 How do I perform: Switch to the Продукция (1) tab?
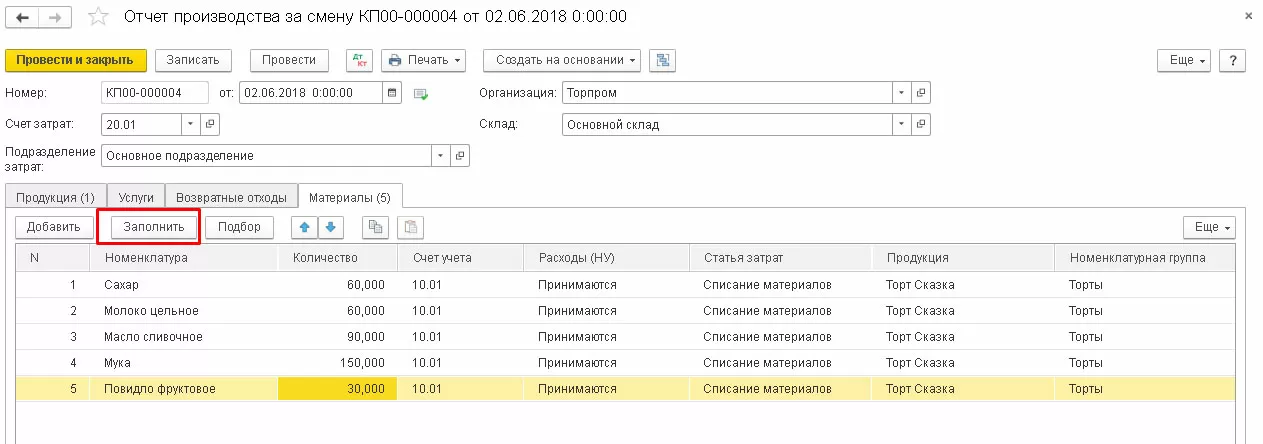pos(55,197)
